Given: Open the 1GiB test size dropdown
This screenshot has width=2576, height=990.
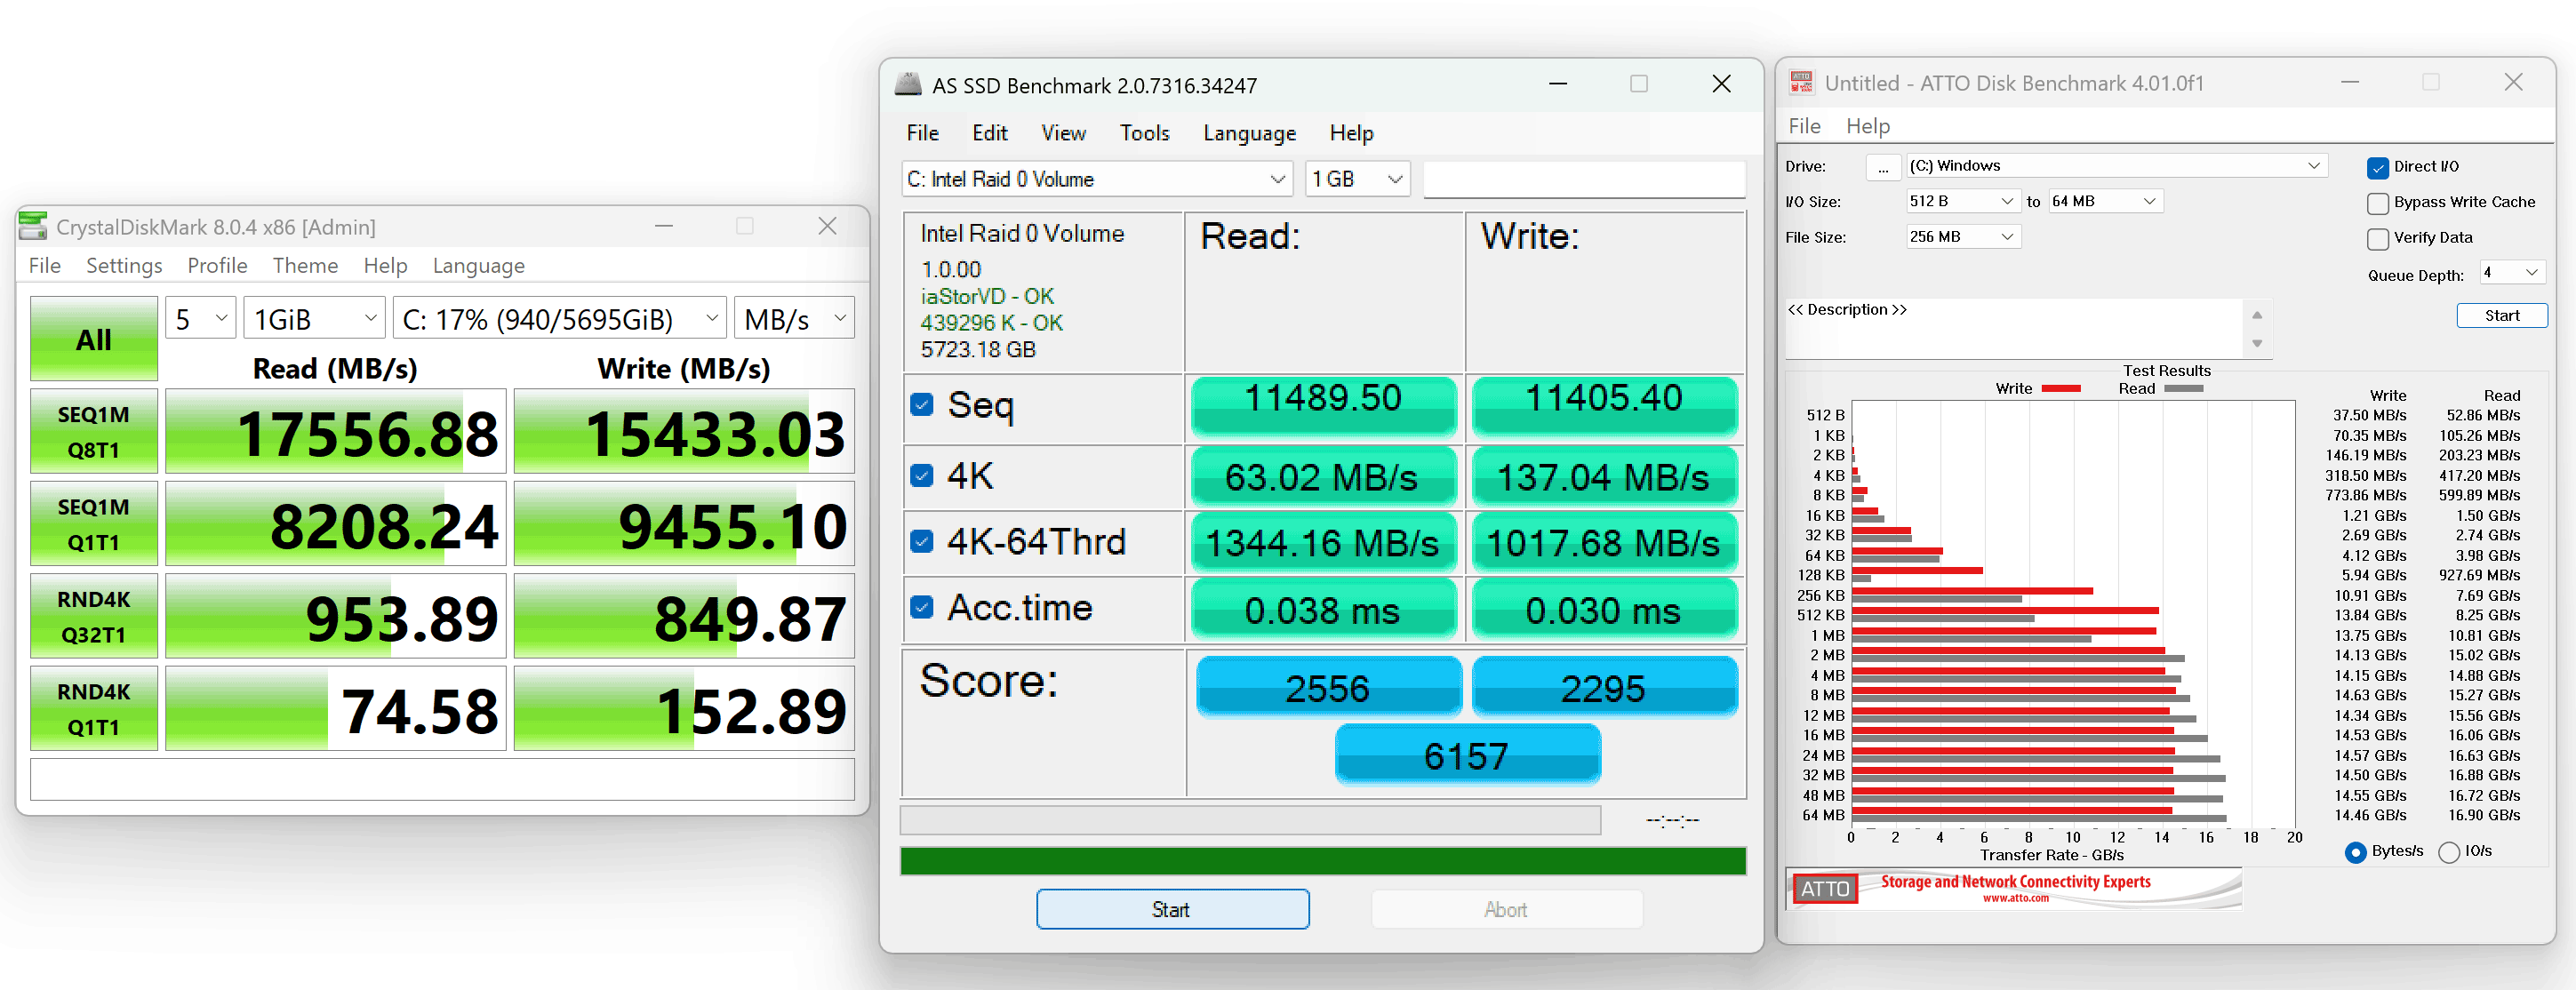Looking at the screenshot, I should (314, 319).
